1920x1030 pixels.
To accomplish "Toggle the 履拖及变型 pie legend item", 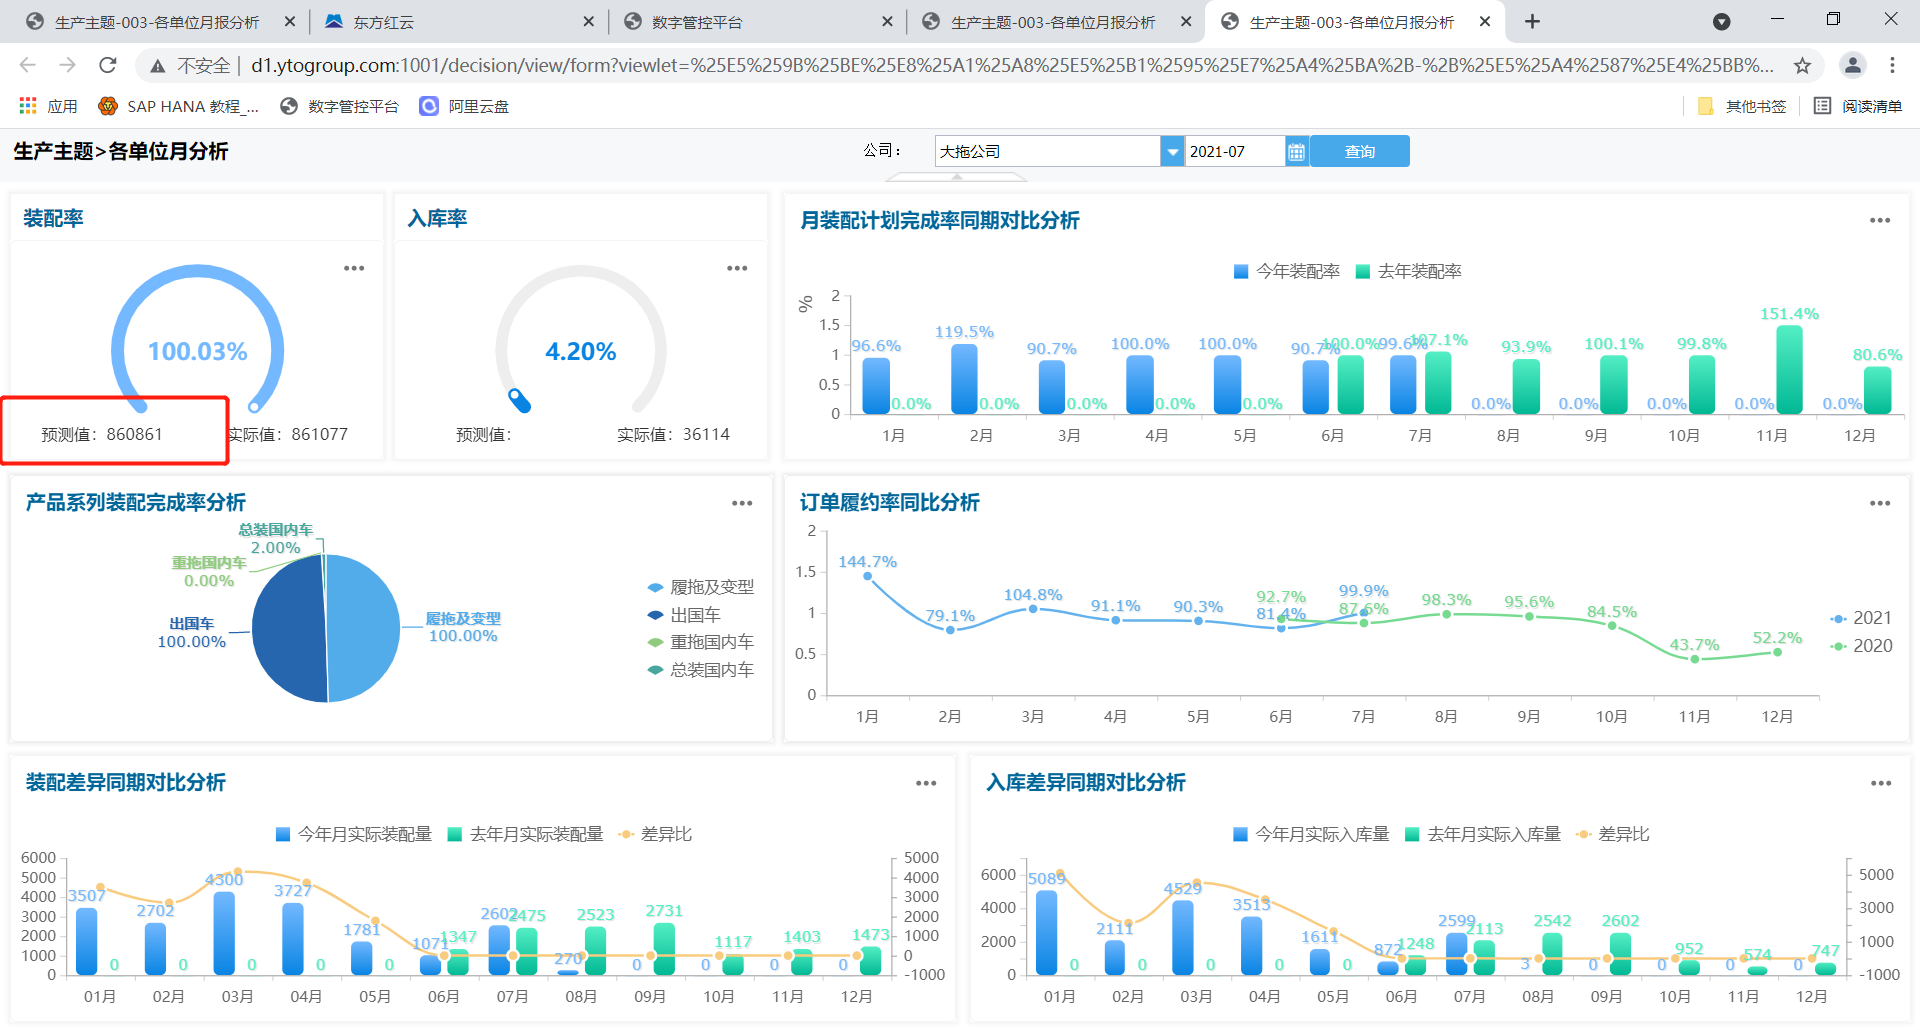I will pyautogui.click(x=701, y=587).
